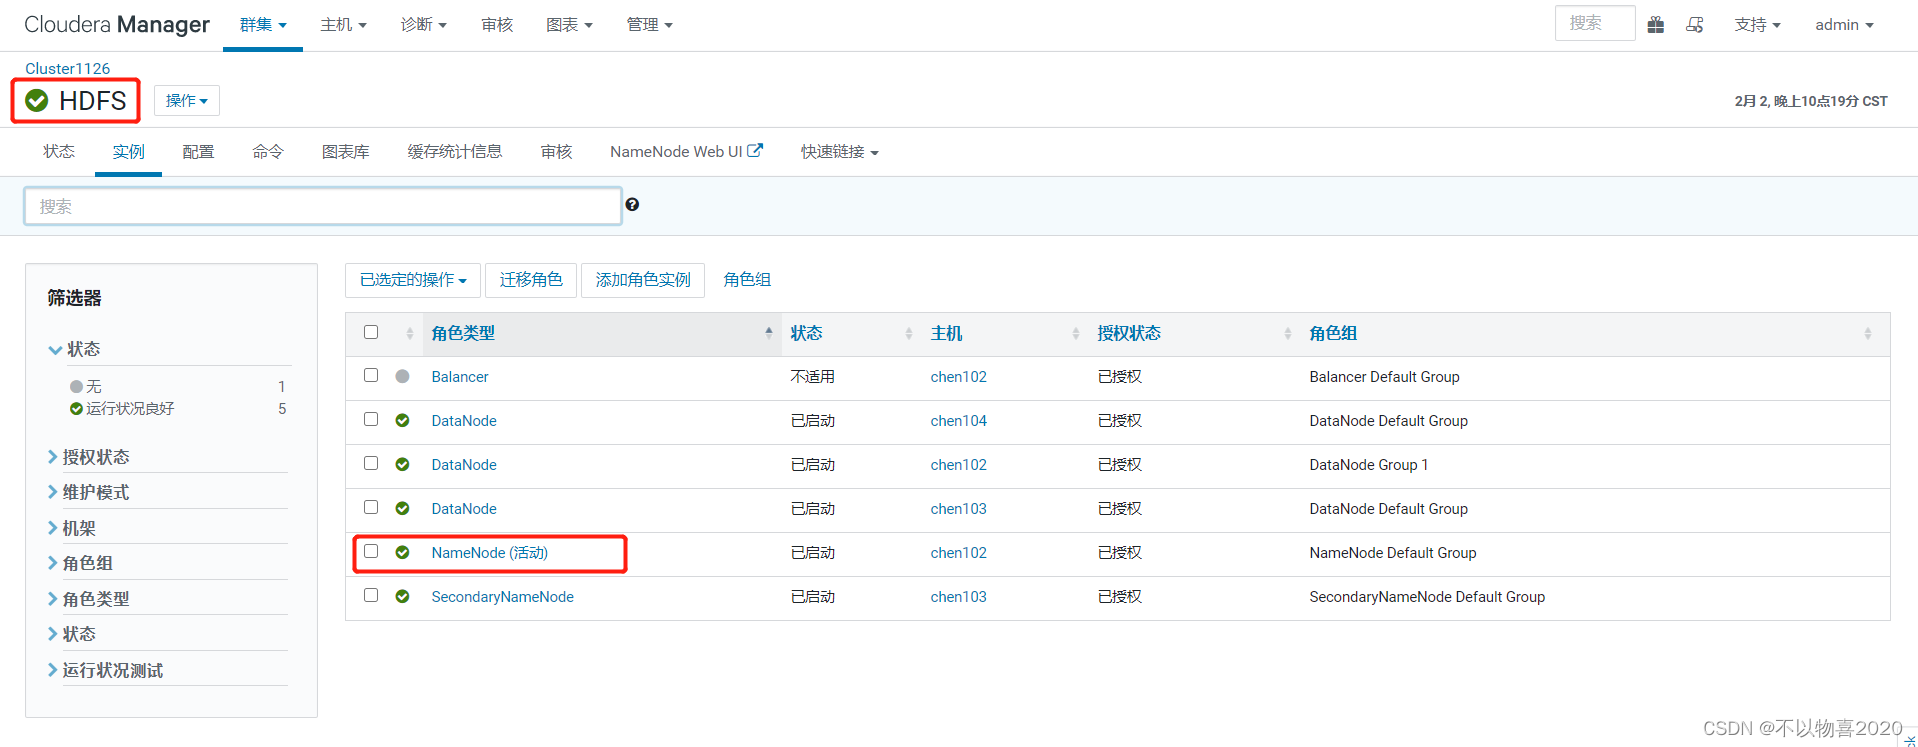Switch to the 缓存统计信息 tab

pos(455,152)
